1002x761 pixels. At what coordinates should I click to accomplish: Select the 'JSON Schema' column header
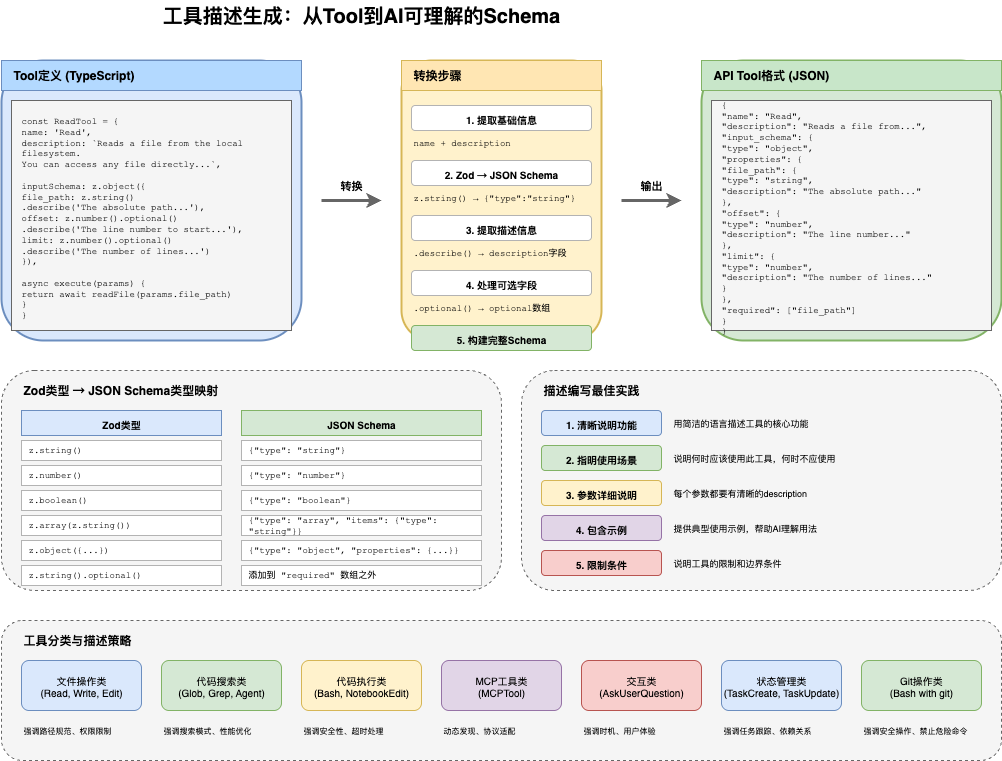click(361, 425)
